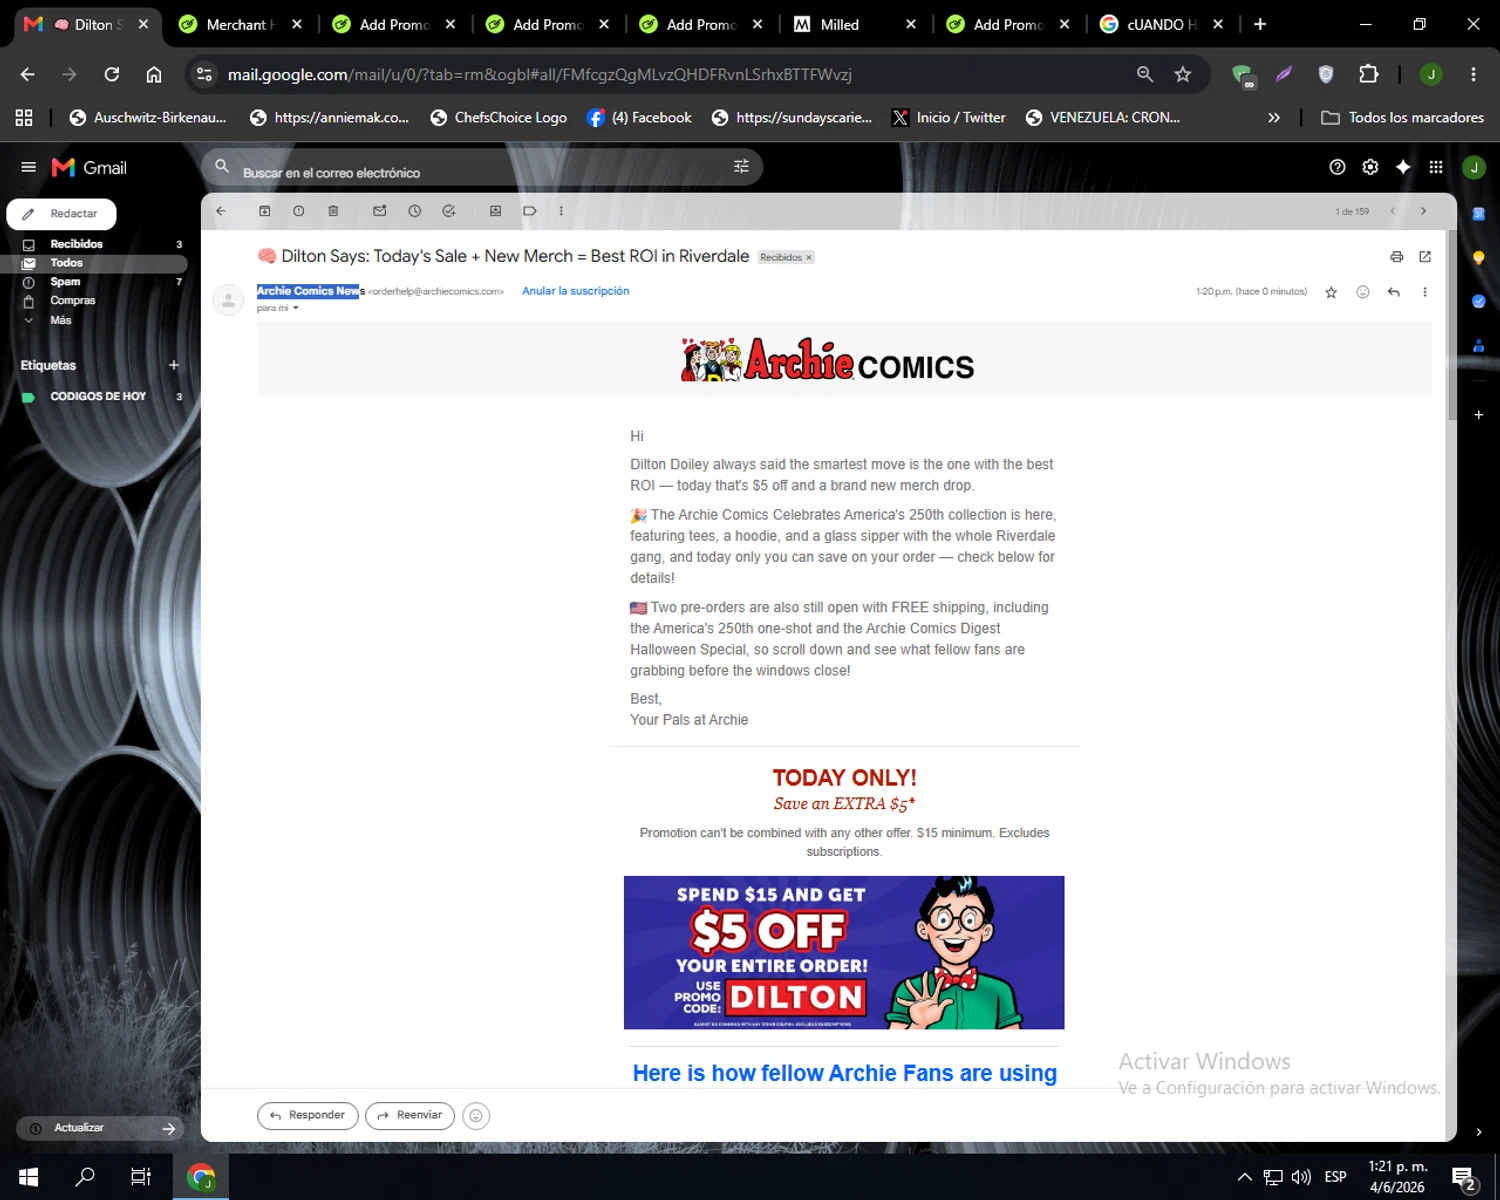Reply using arrow in message header
Image resolution: width=1500 pixels, height=1200 pixels.
coord(1394,292)
